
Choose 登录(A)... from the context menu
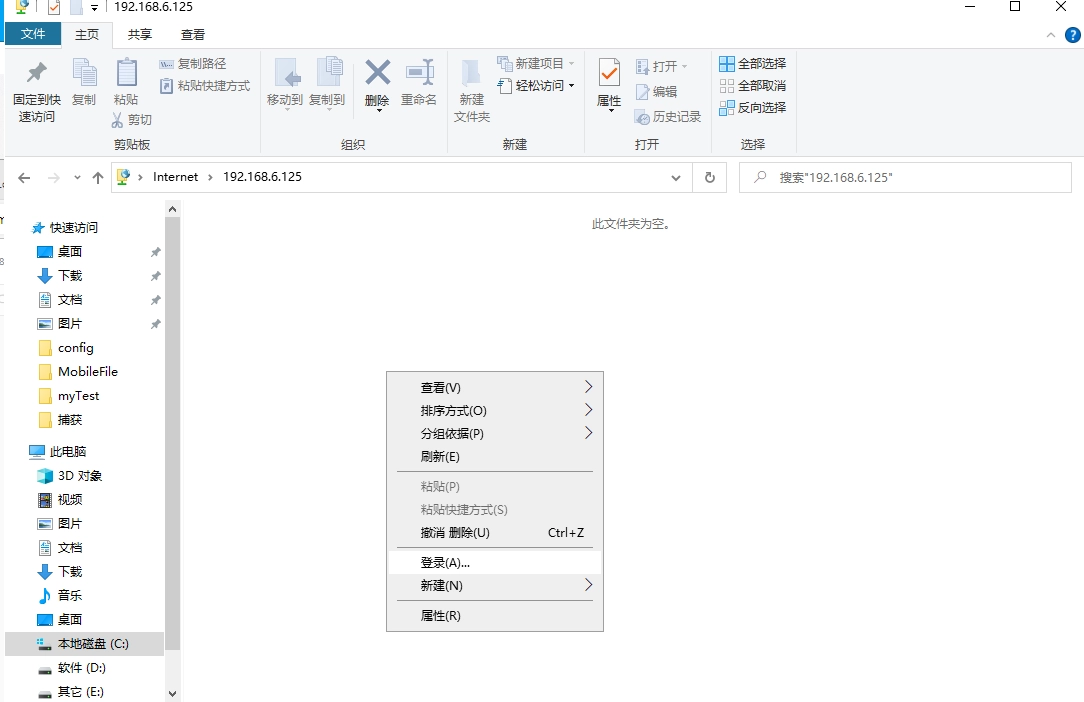tap(448, 562)
